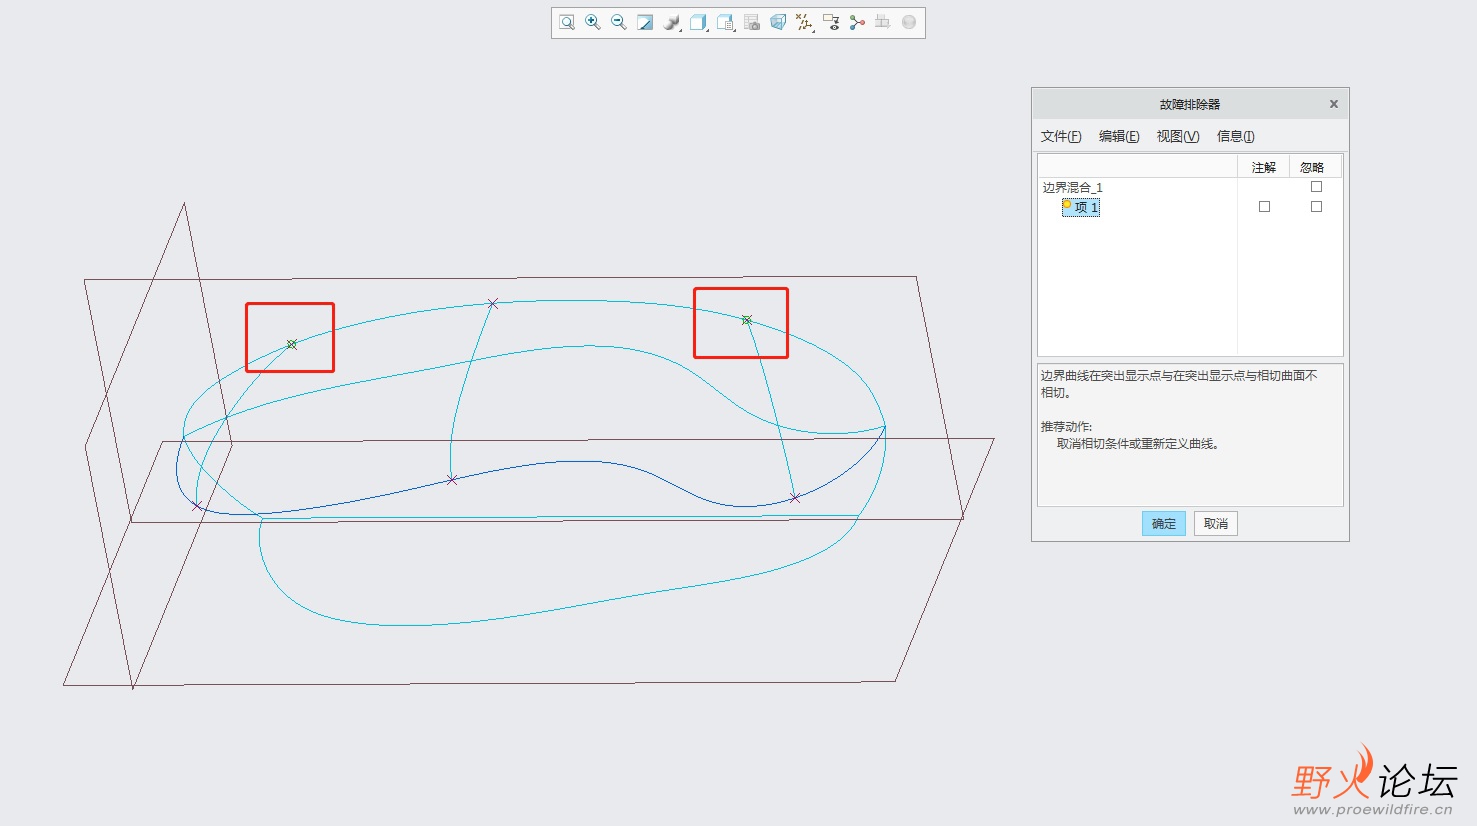1477x826 pixels.
Task: Click the 边界曲线在突出显示点 error message
Action: point(1179,384)
